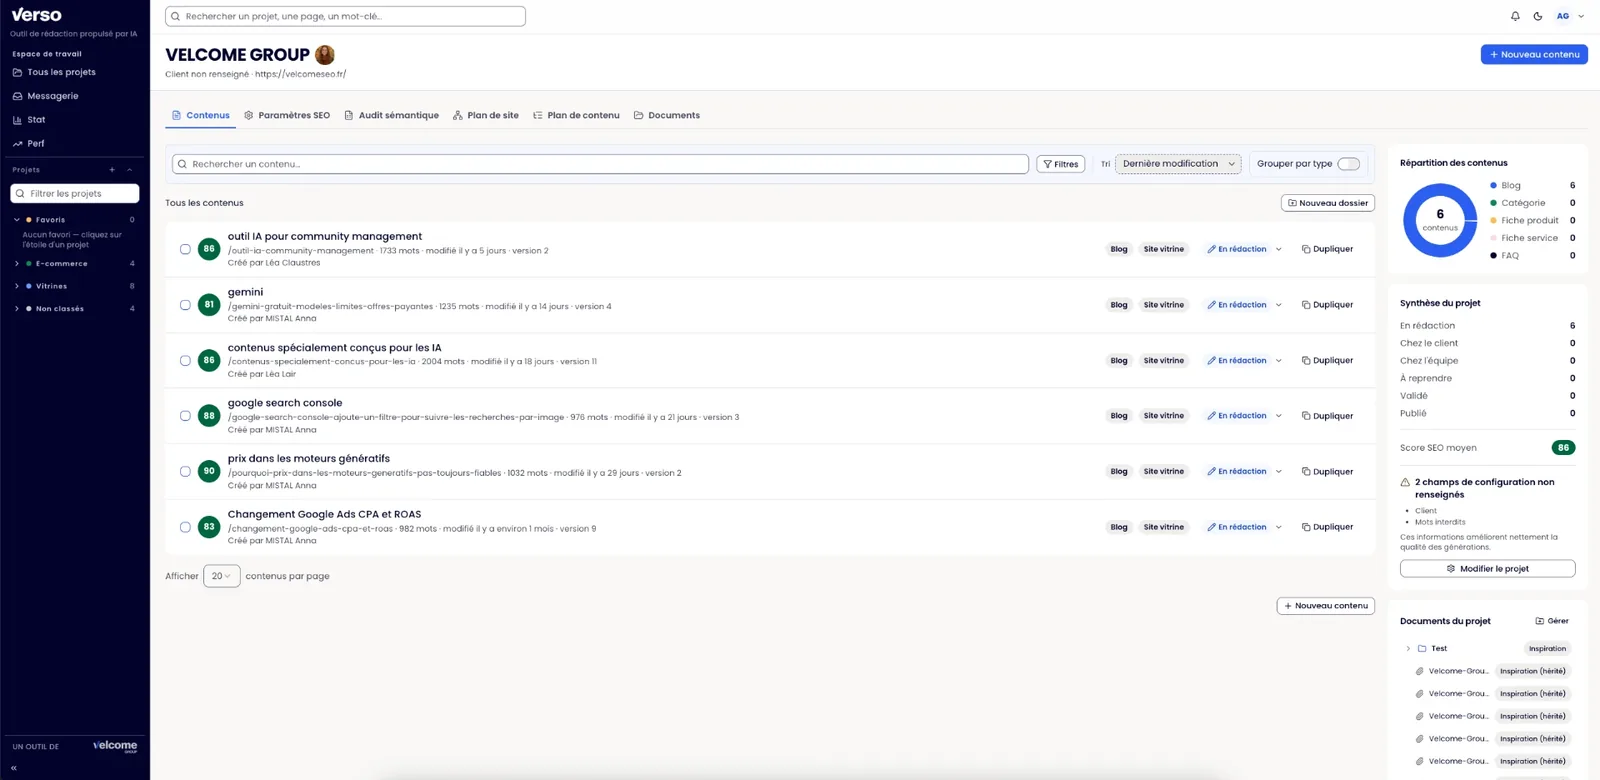Open the notifications bell

click(1515, 16)
